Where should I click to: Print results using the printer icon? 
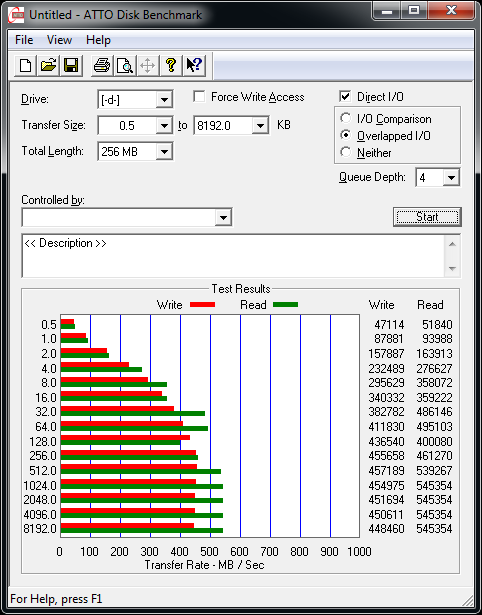pos(102,66)
